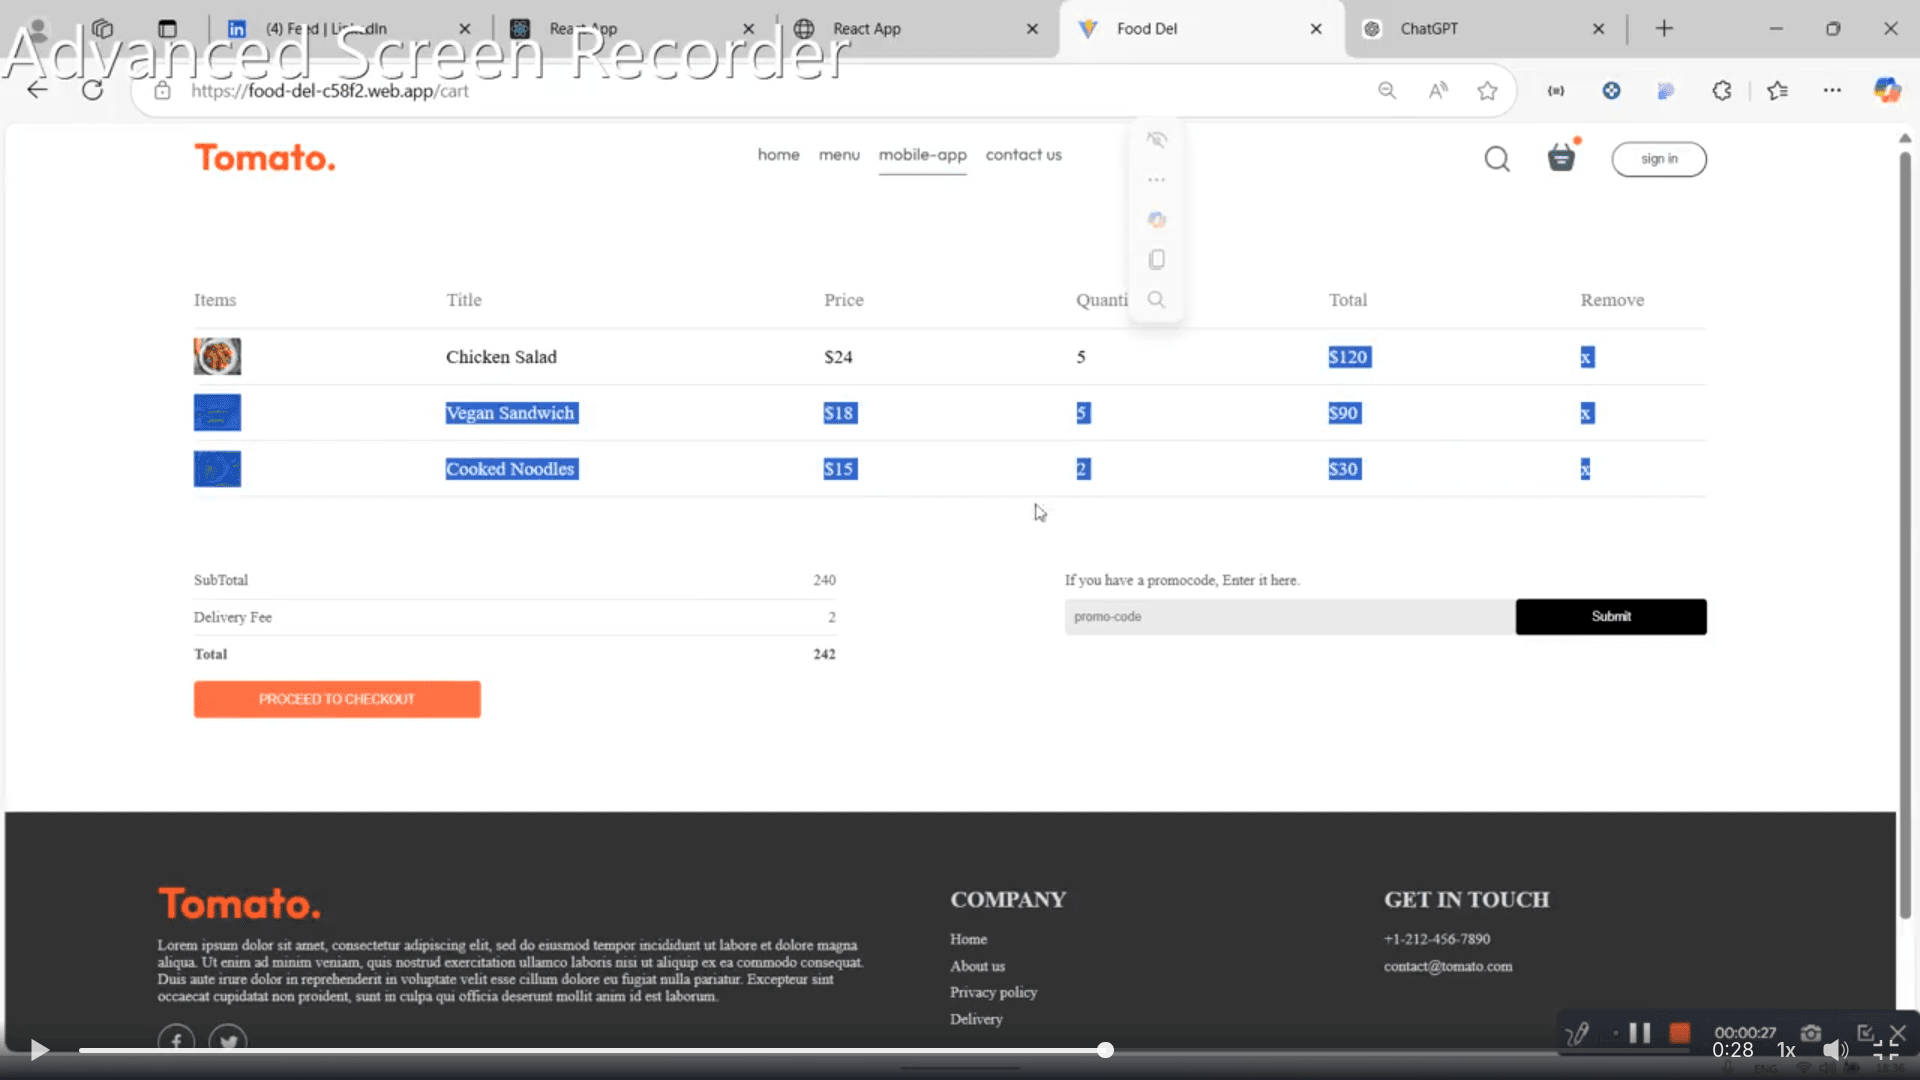Hide the floating toolbar with the eye icon
The width and height of the screenshot is (1920, 1080).
click(1157, 140)
